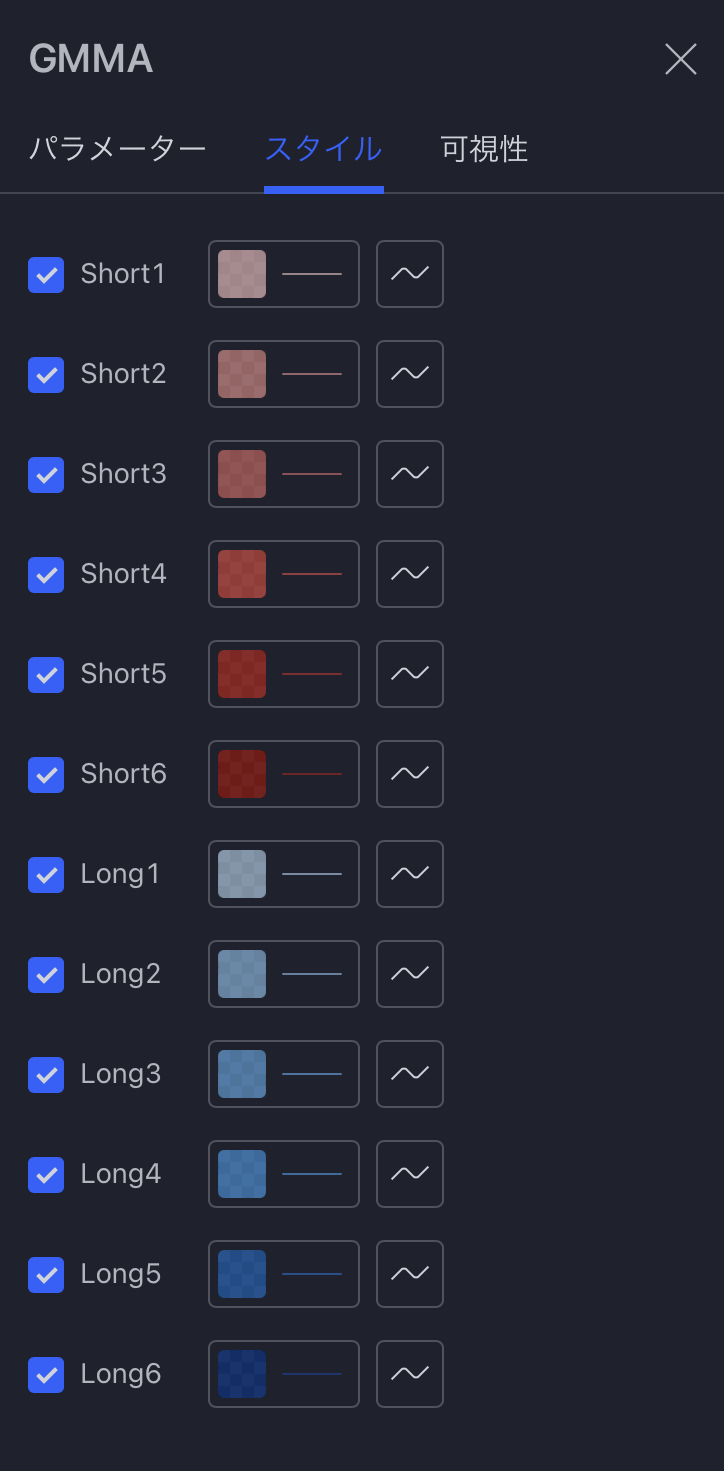Open plot type icon for Short1
This screenshot has width=724, height=1471.
point(410,274)
